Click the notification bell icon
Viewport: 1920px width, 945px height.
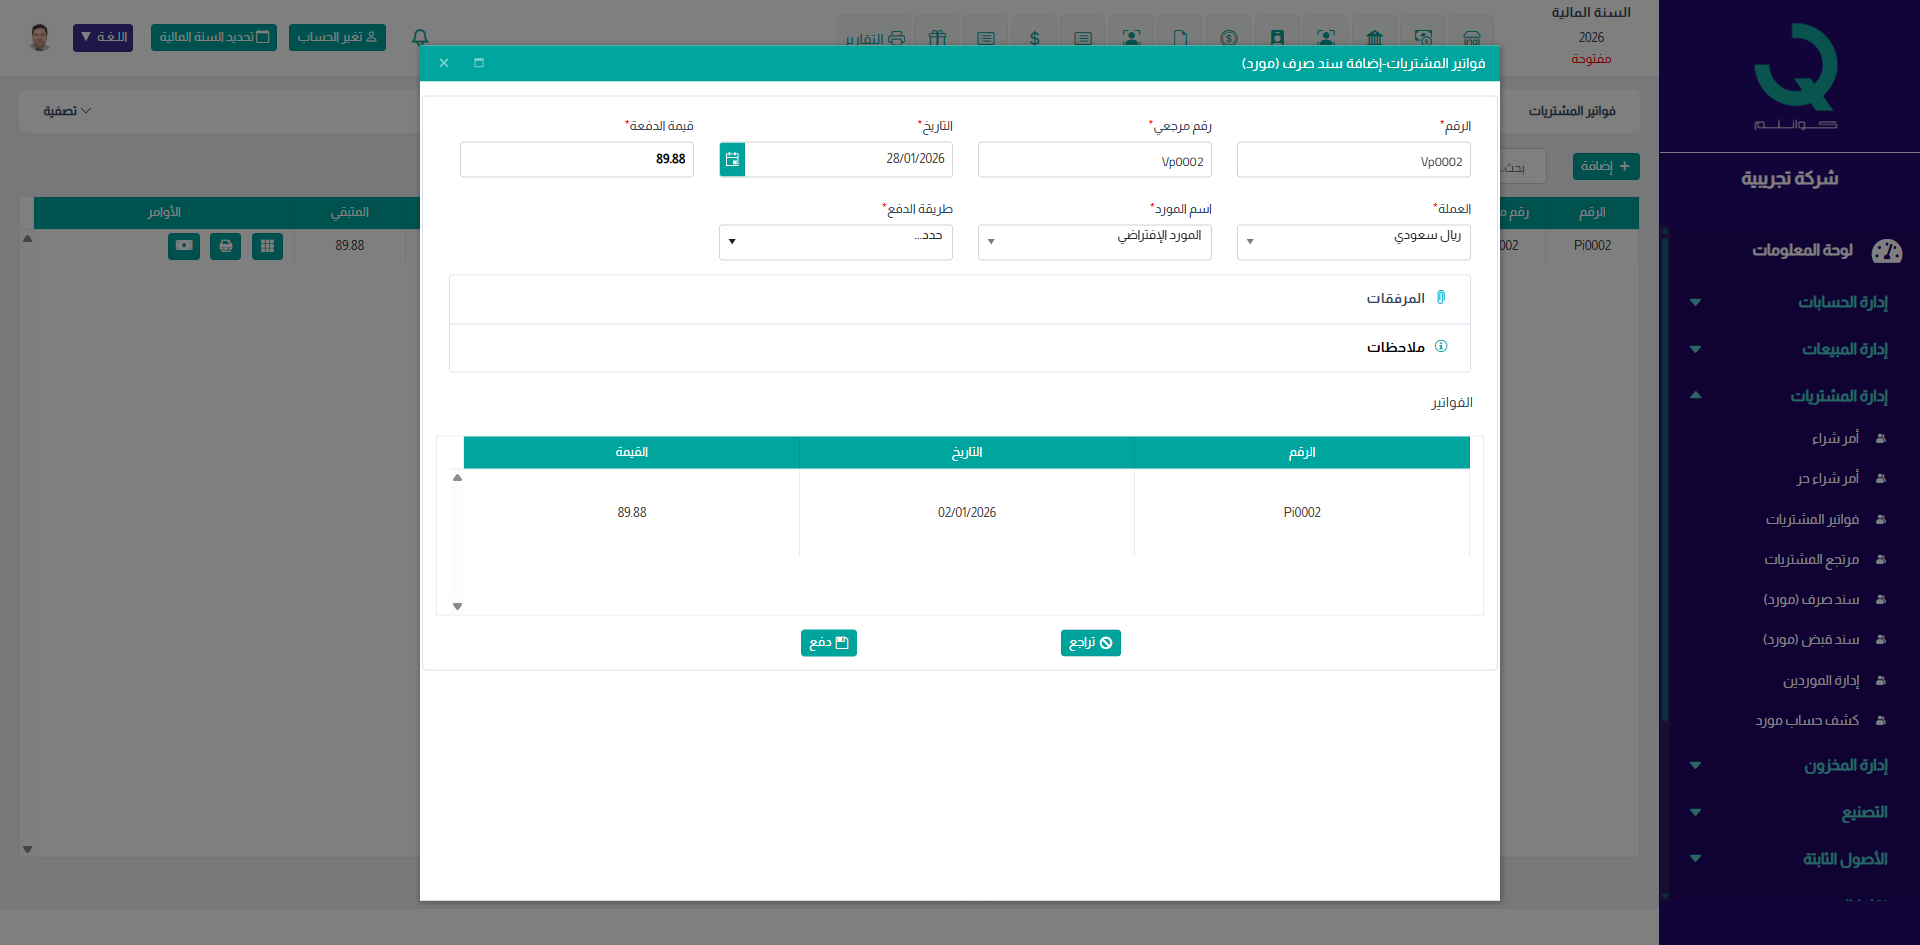pyautogui.click(x=420, y=38)
